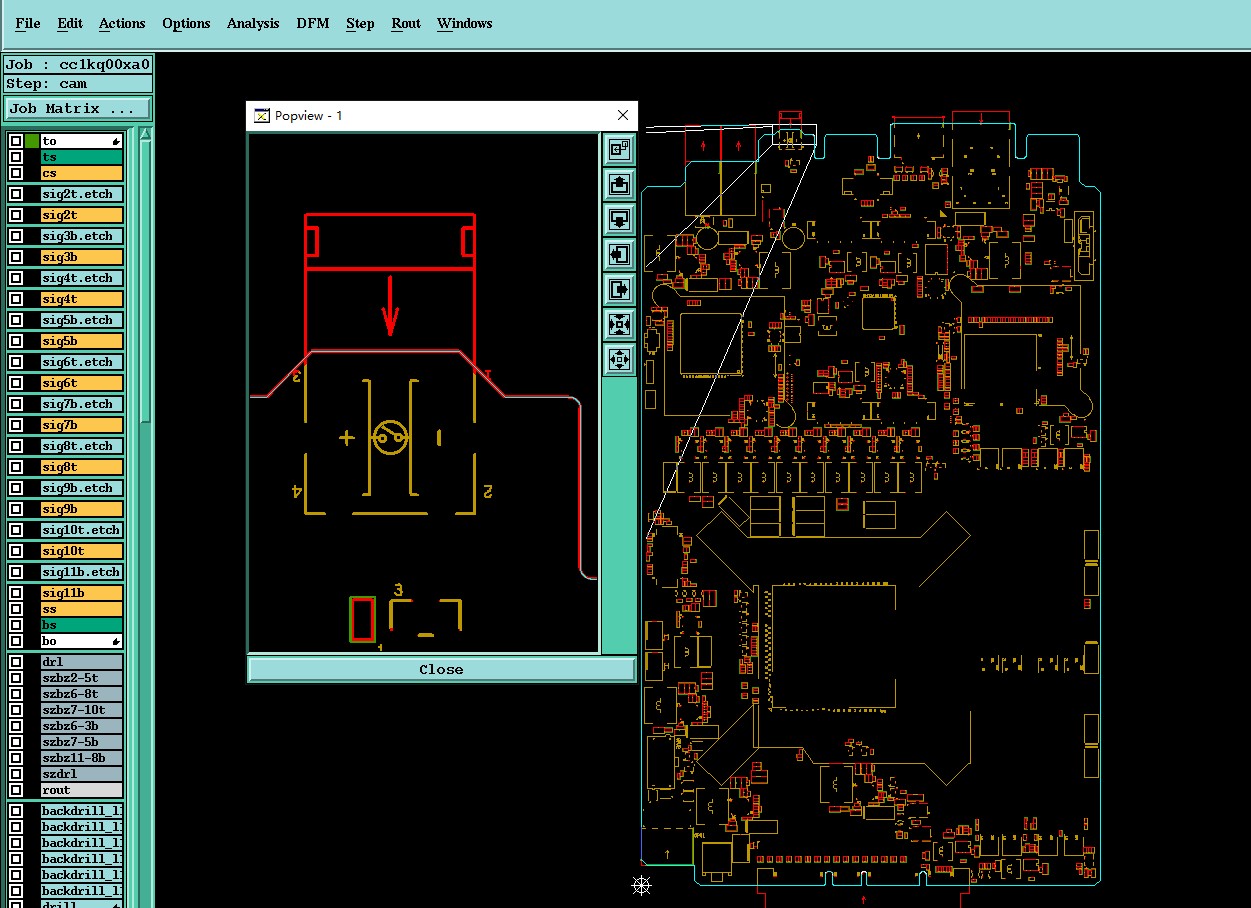This screenshot has height=908, width=1251.
Task: Click the layer list scrollbar up arrow
Action: click(145, 135)
